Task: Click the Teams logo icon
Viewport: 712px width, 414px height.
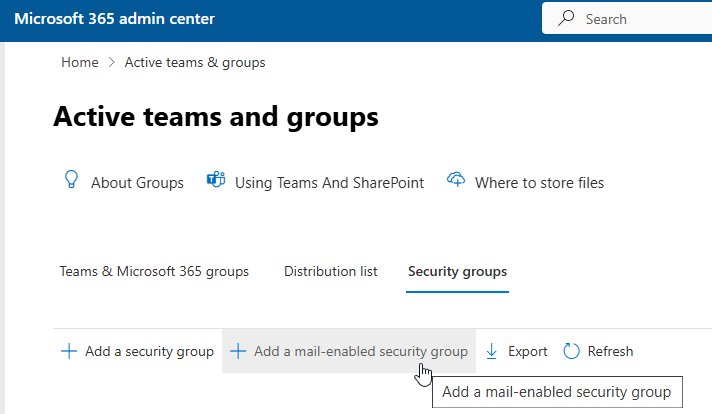Action: coord(215,181)
